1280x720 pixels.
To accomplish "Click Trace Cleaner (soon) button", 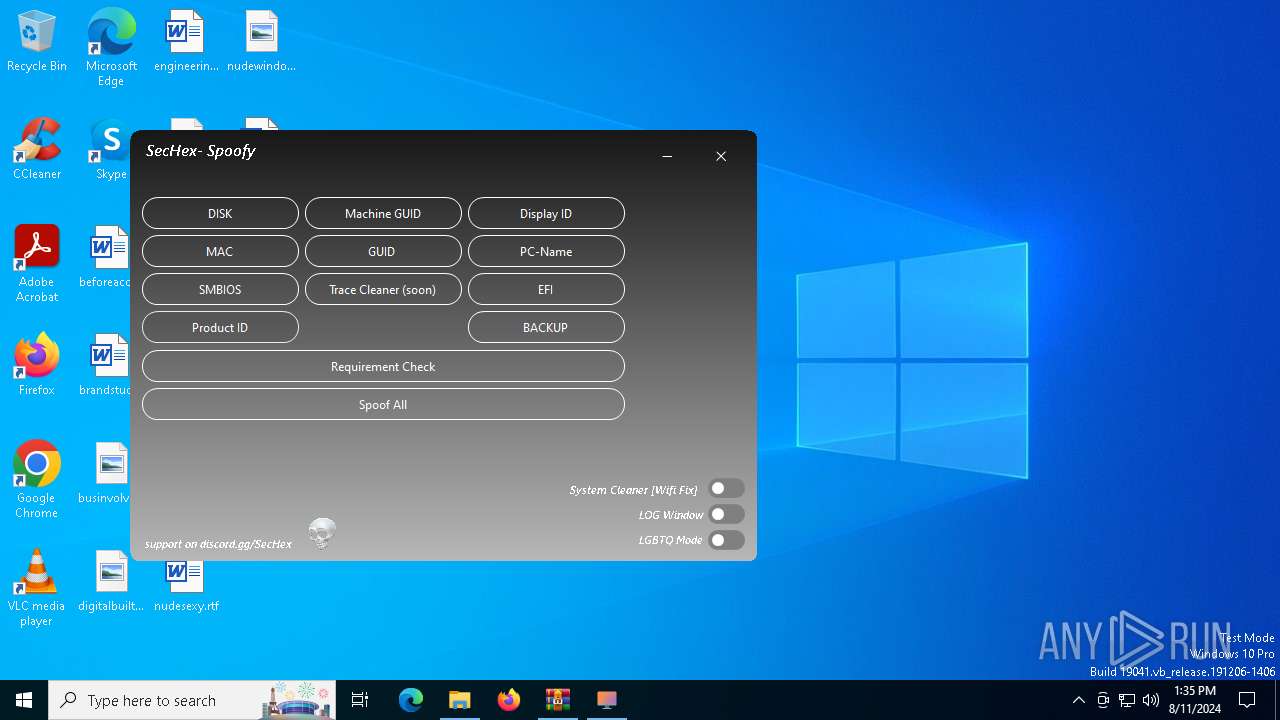I will pyautogui.click(x=383, y=289).
